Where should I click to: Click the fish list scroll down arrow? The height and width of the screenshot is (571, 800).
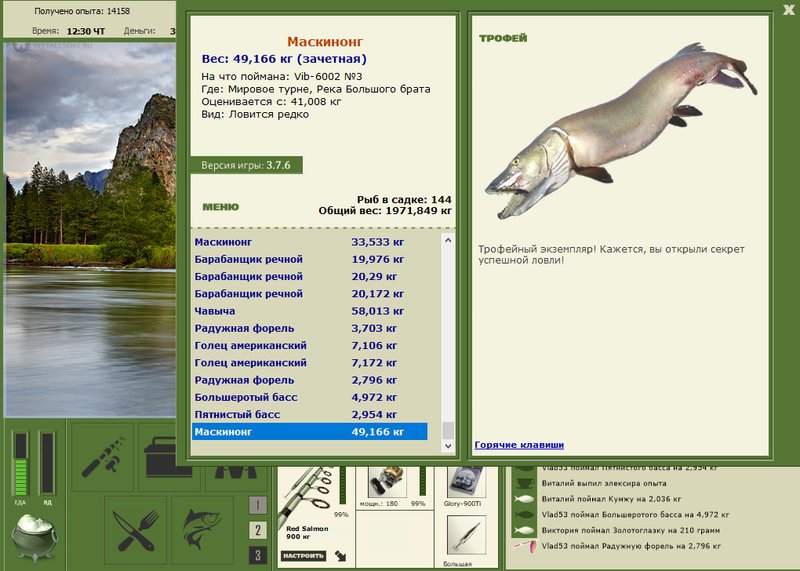(x=448, y=446)
